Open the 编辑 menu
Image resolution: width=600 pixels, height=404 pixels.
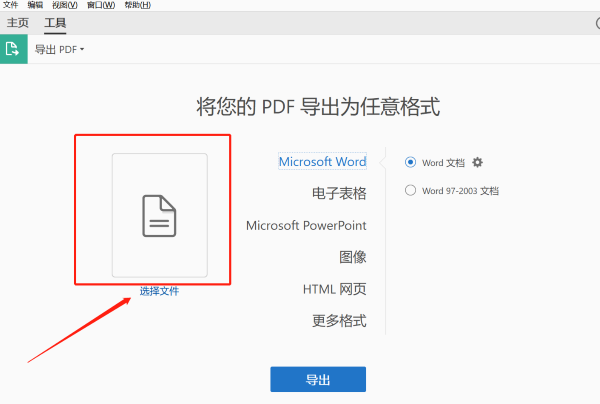click(36, 5)
